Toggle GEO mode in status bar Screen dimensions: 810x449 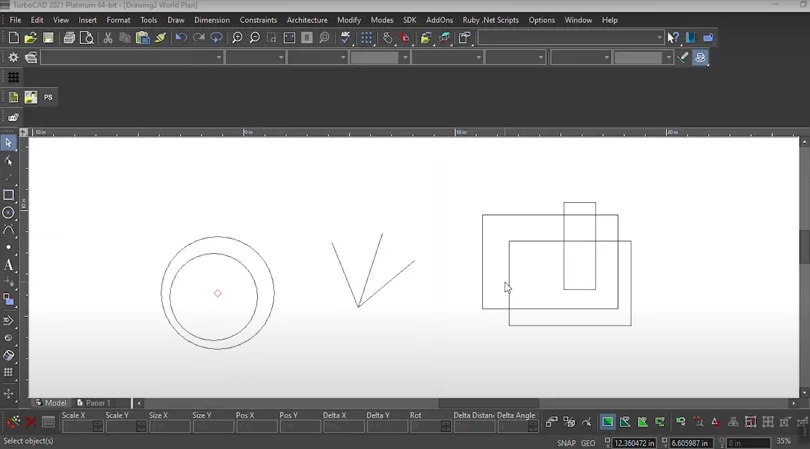click(x=588, y=443)
